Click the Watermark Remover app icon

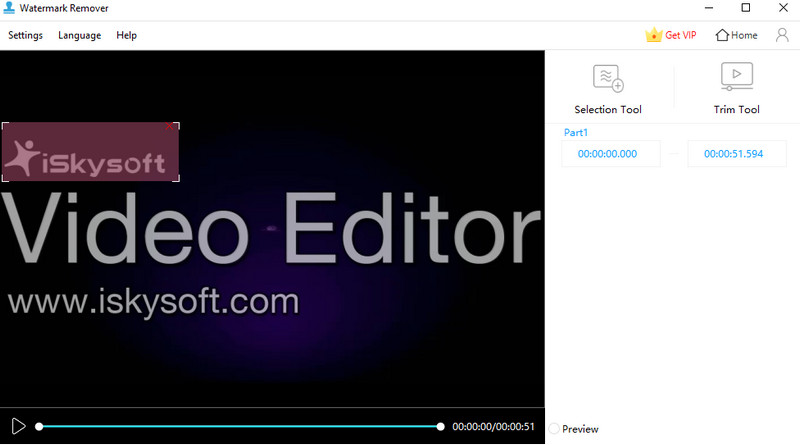tap(10, 9)
